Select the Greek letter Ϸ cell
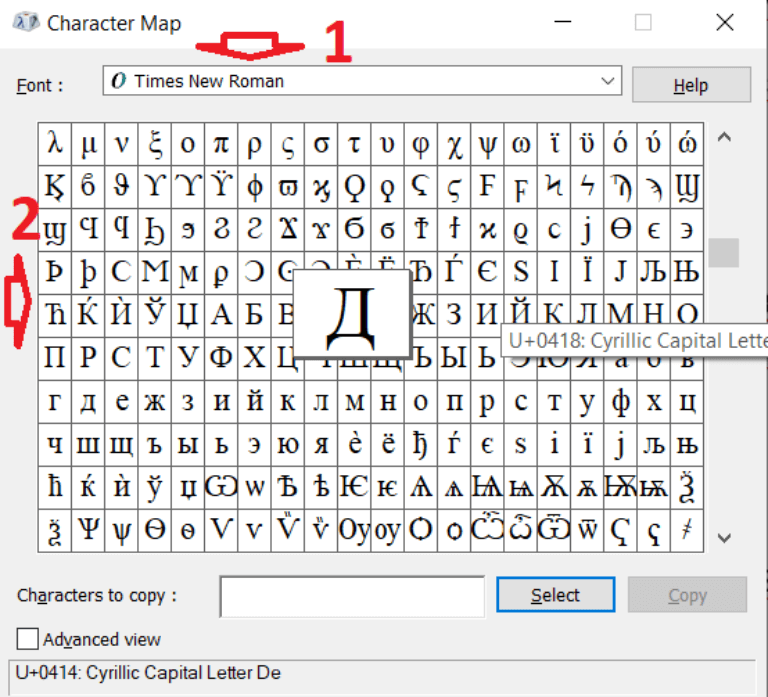The width and height of the screenshot is (768, 697). [55, 272]
